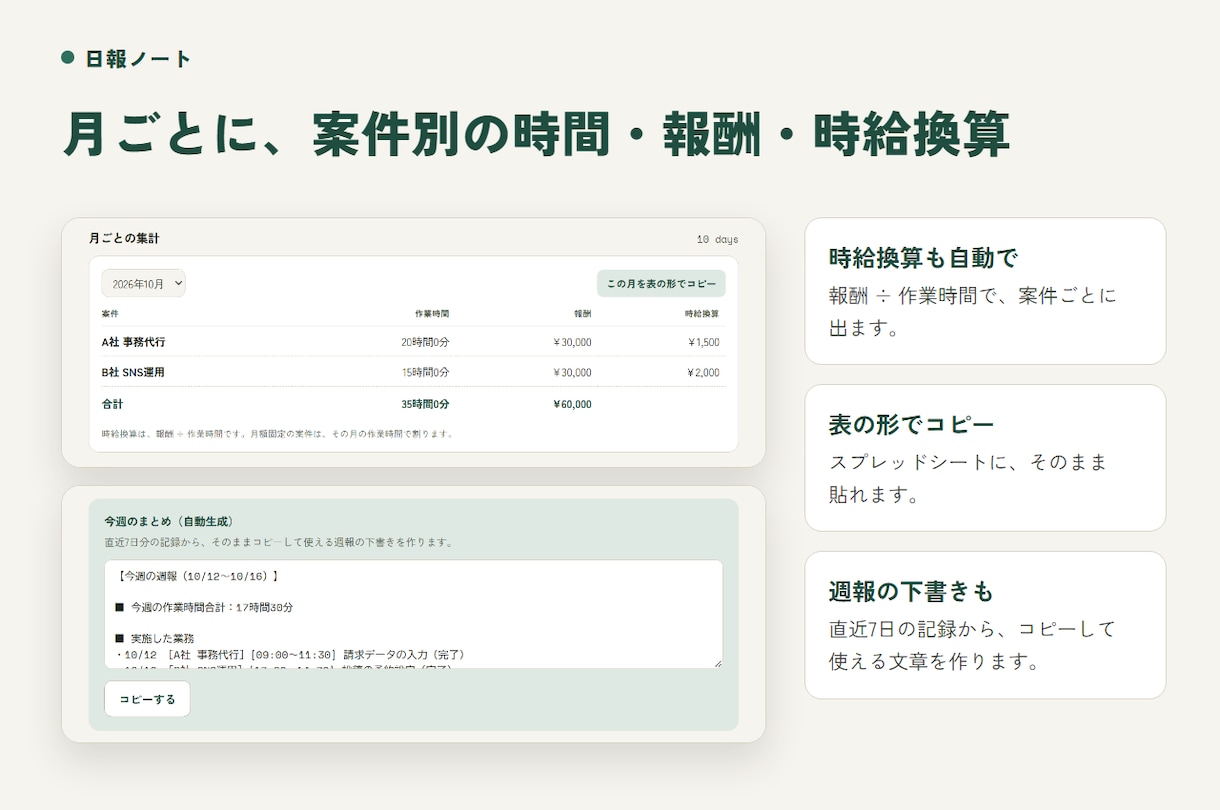This screenshot has height=810, width=1220.
Task: Click the 20時間0分 work time cell
Action: tap(425, 342)
